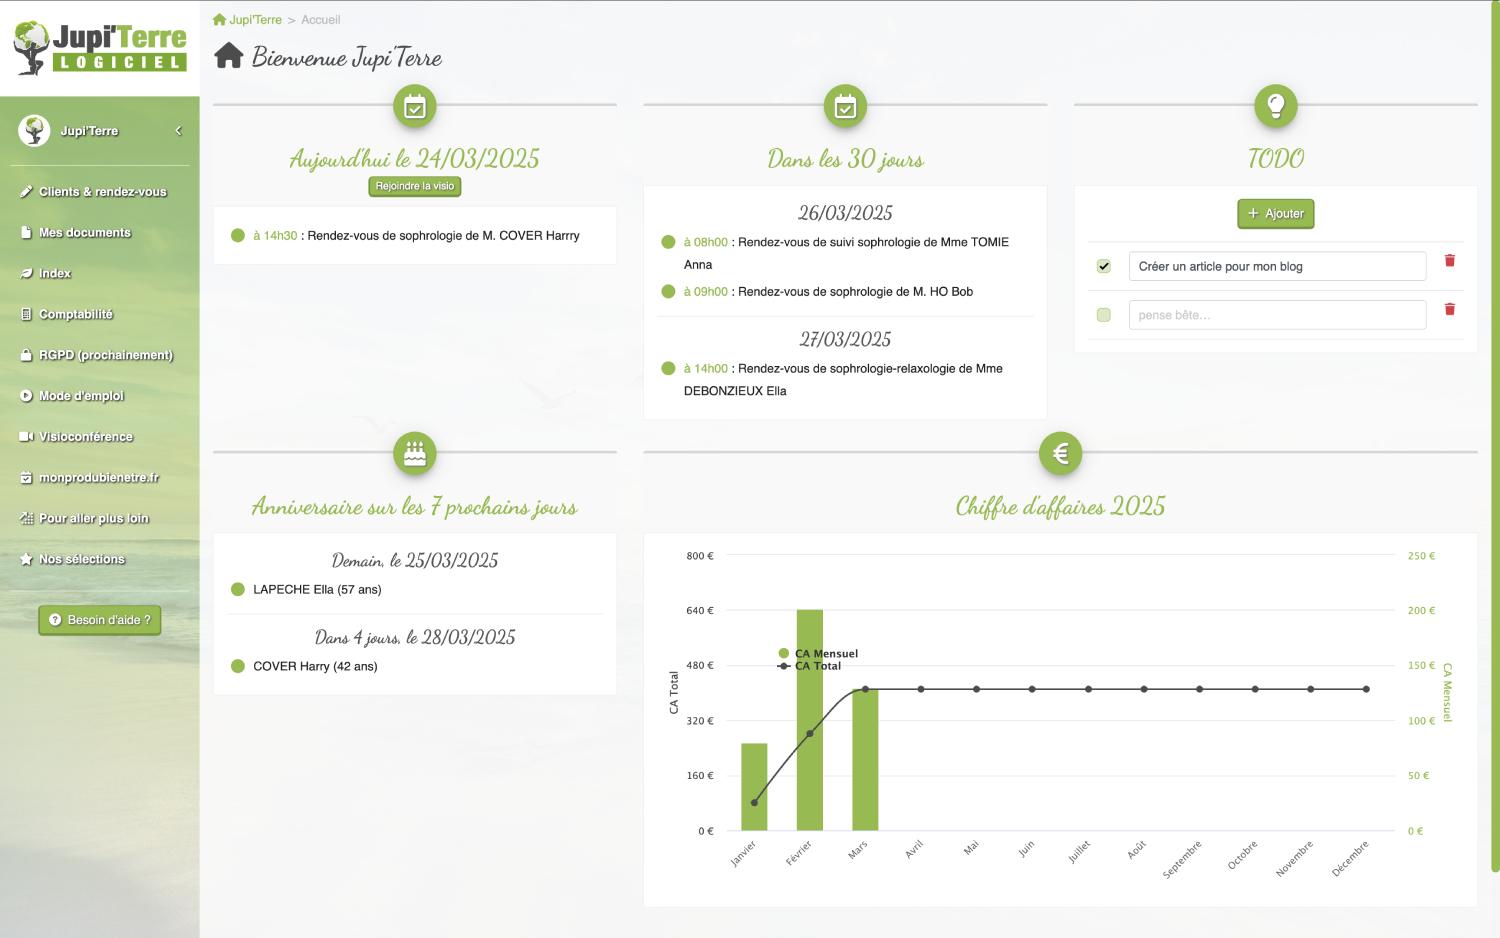Open the Comptabilité menu item
Viewport: 1500px width, 938px height.
tap(75, 315)
